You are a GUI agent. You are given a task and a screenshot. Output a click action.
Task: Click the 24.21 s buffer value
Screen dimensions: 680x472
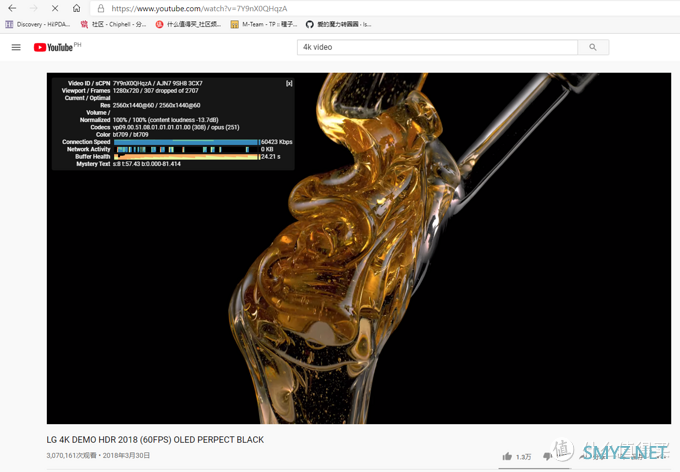coord(271,157)
